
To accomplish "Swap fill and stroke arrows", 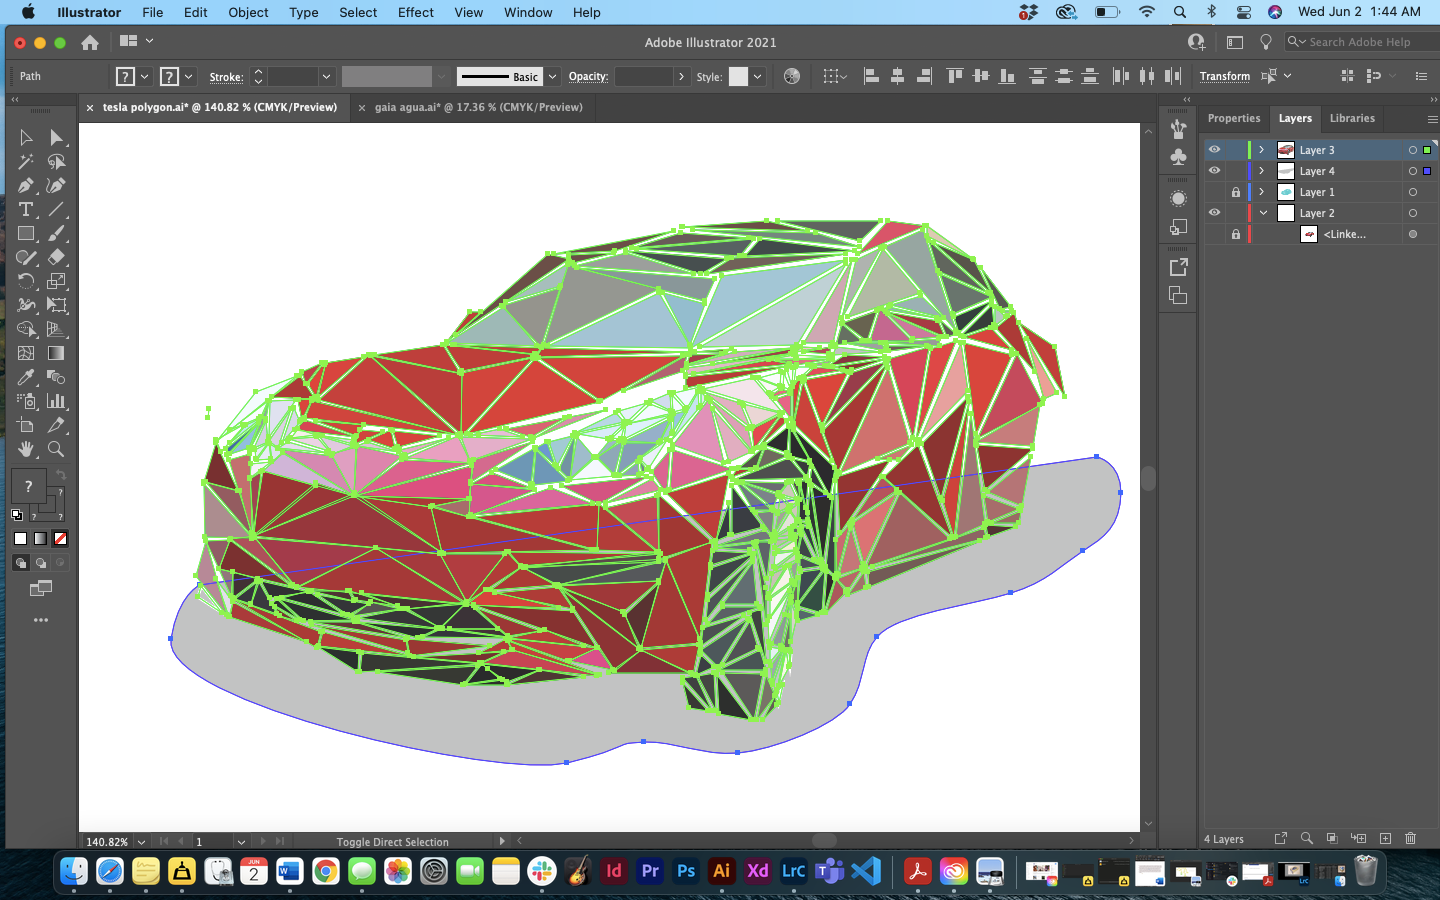I will click(60, 475).
